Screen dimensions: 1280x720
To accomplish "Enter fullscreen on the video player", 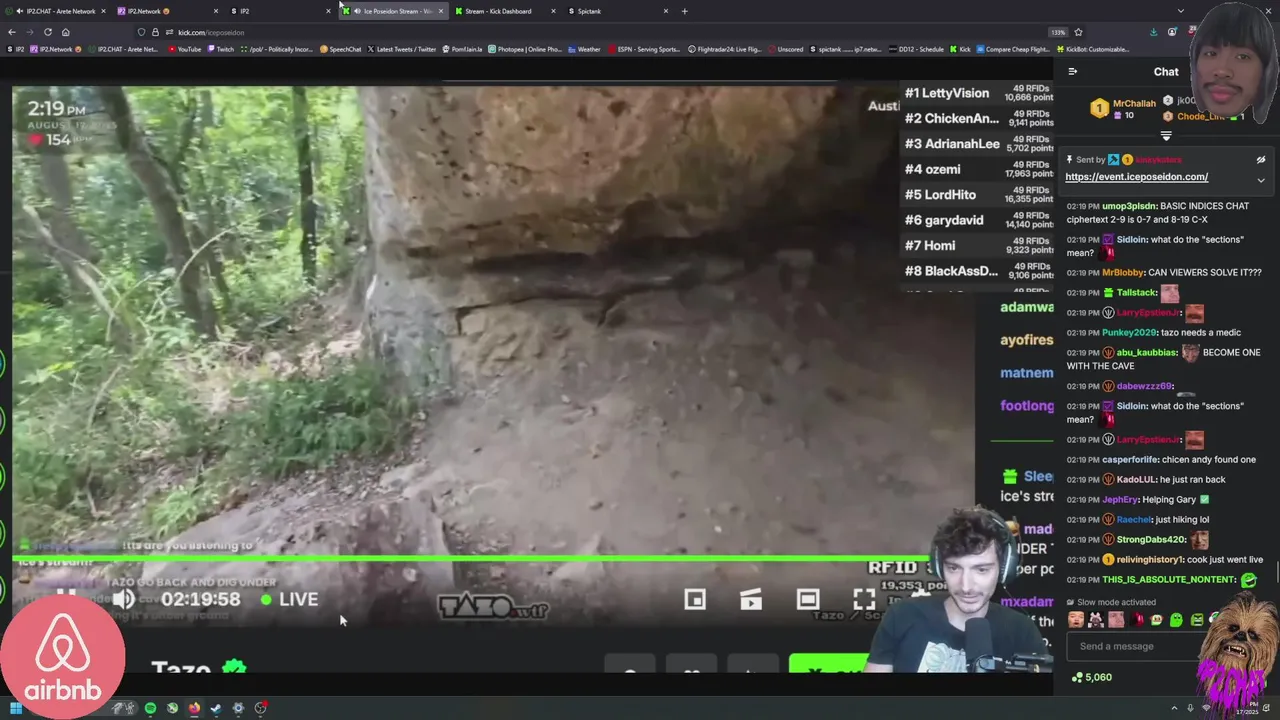I will coord(864,599).
